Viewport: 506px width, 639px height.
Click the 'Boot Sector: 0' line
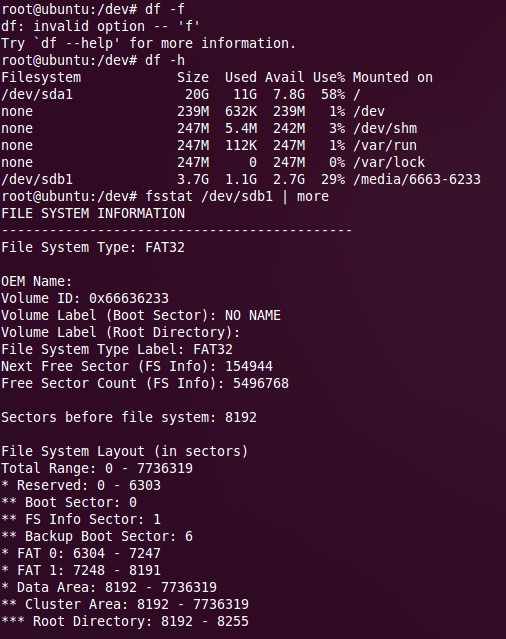(x=69, y=502)
